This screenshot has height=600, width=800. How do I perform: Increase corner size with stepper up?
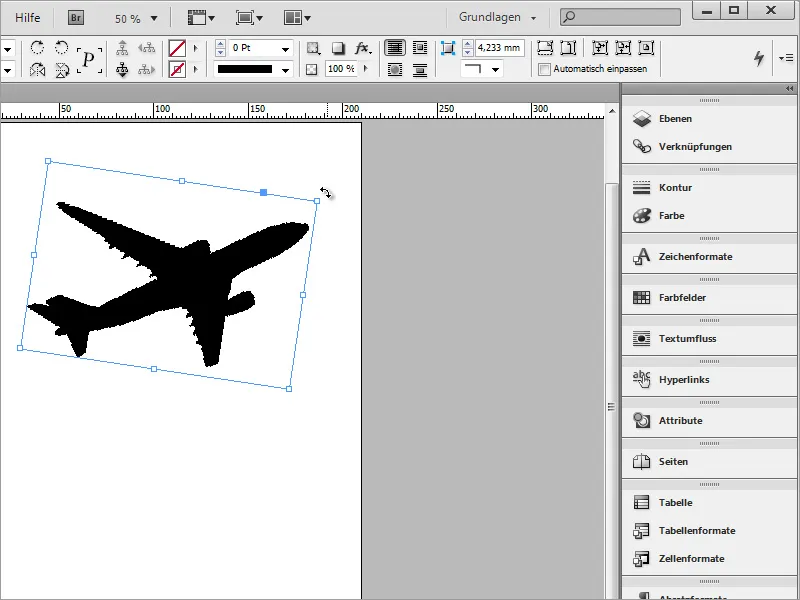(x=467, y=44)
